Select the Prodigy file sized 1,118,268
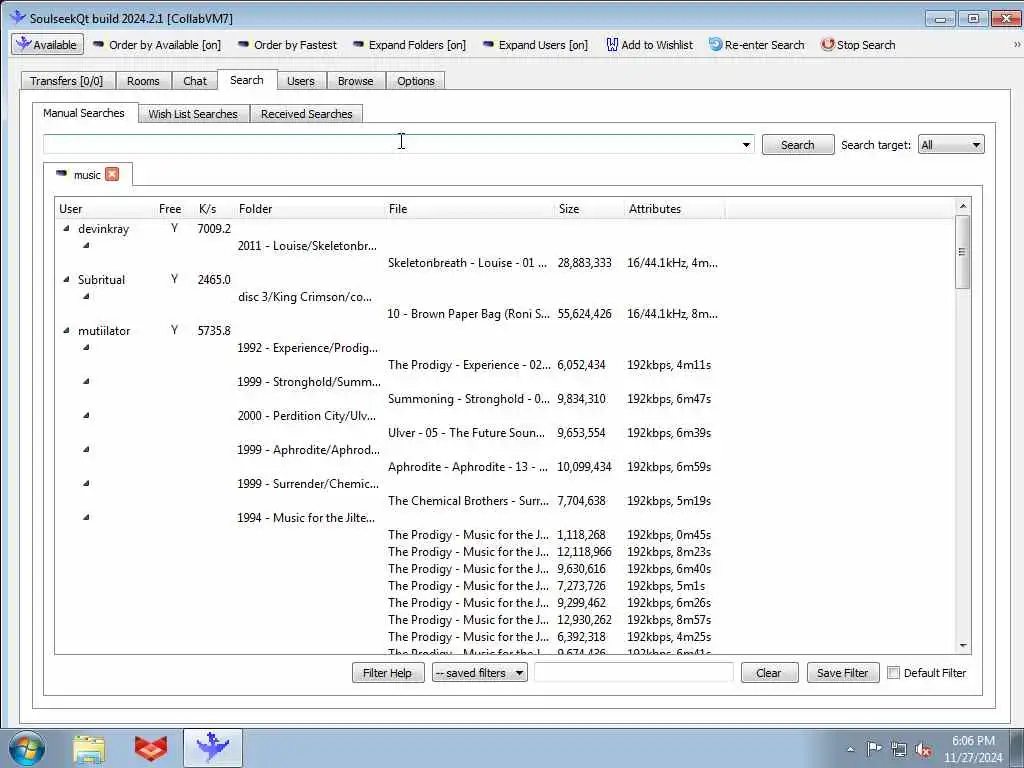The height and width of the screenshot is (768, 1024). click(468, 534)
